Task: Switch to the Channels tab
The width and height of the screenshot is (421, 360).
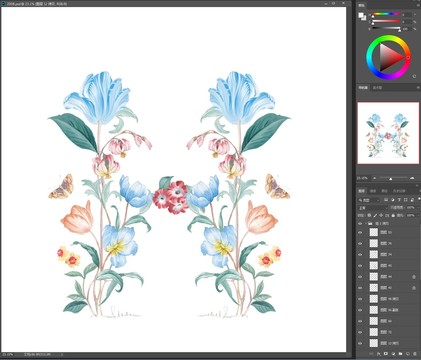Action: [x=373, y=191]
